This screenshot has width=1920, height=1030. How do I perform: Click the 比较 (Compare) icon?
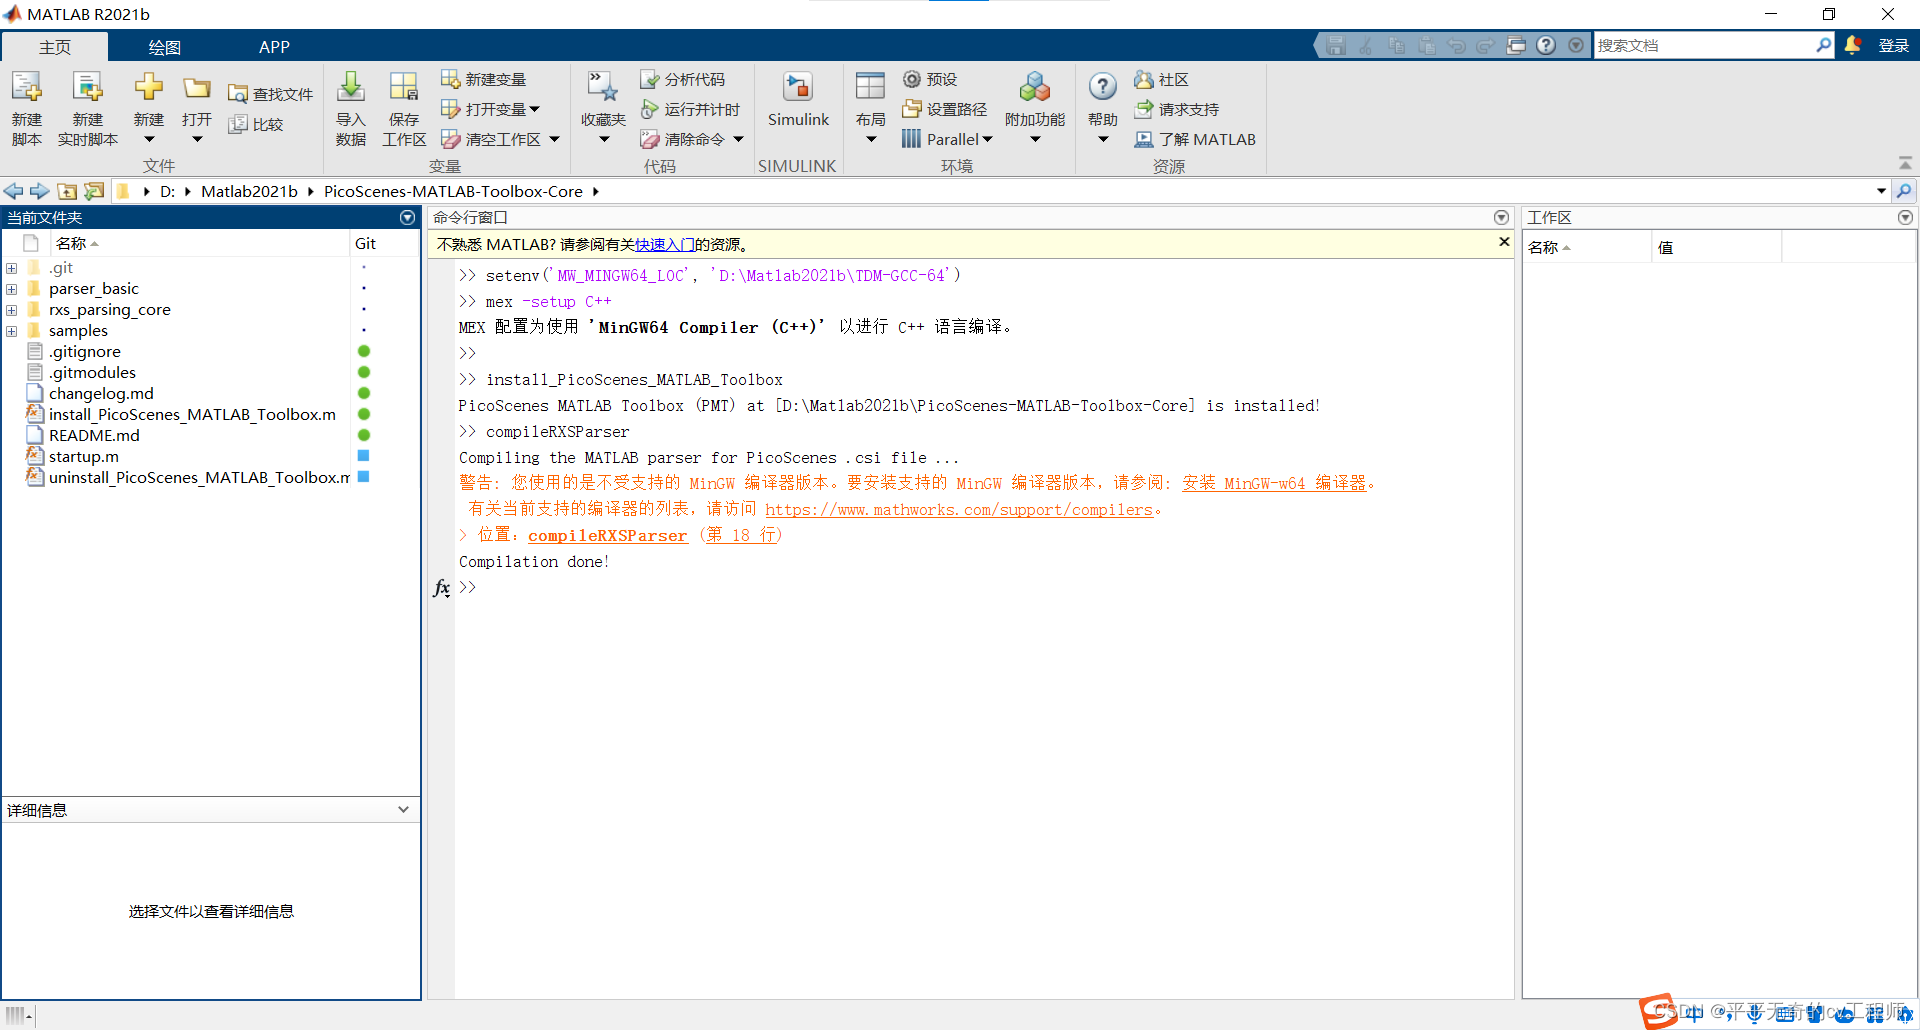click(258, 124)
